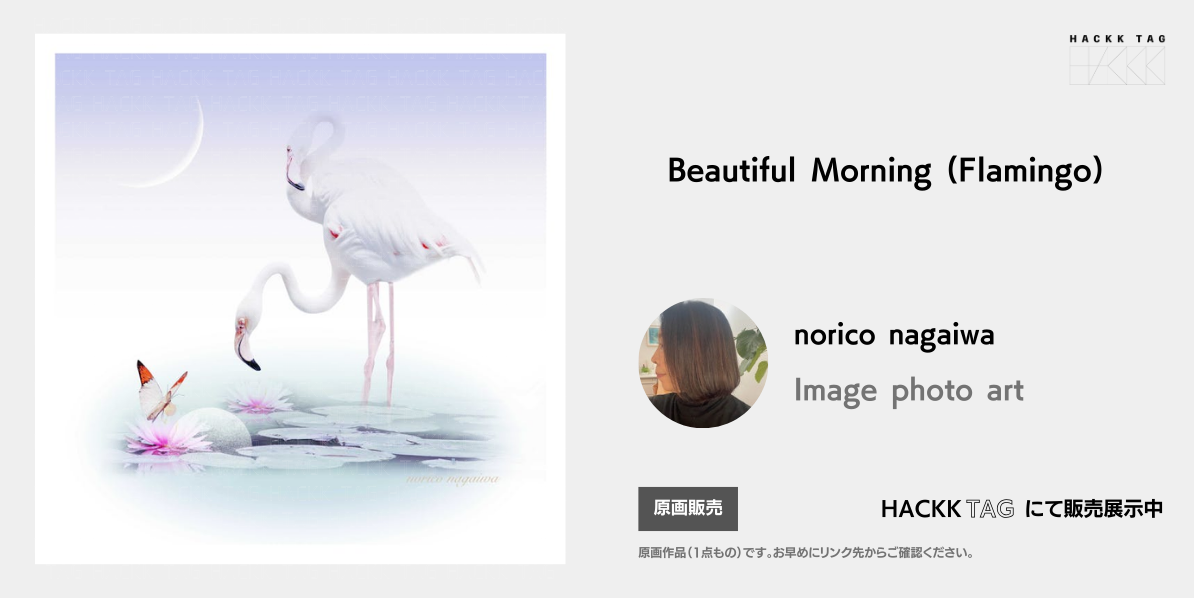
Task: Open the Beautiful Morning (Flamingo) title
Action: [885, 170]
